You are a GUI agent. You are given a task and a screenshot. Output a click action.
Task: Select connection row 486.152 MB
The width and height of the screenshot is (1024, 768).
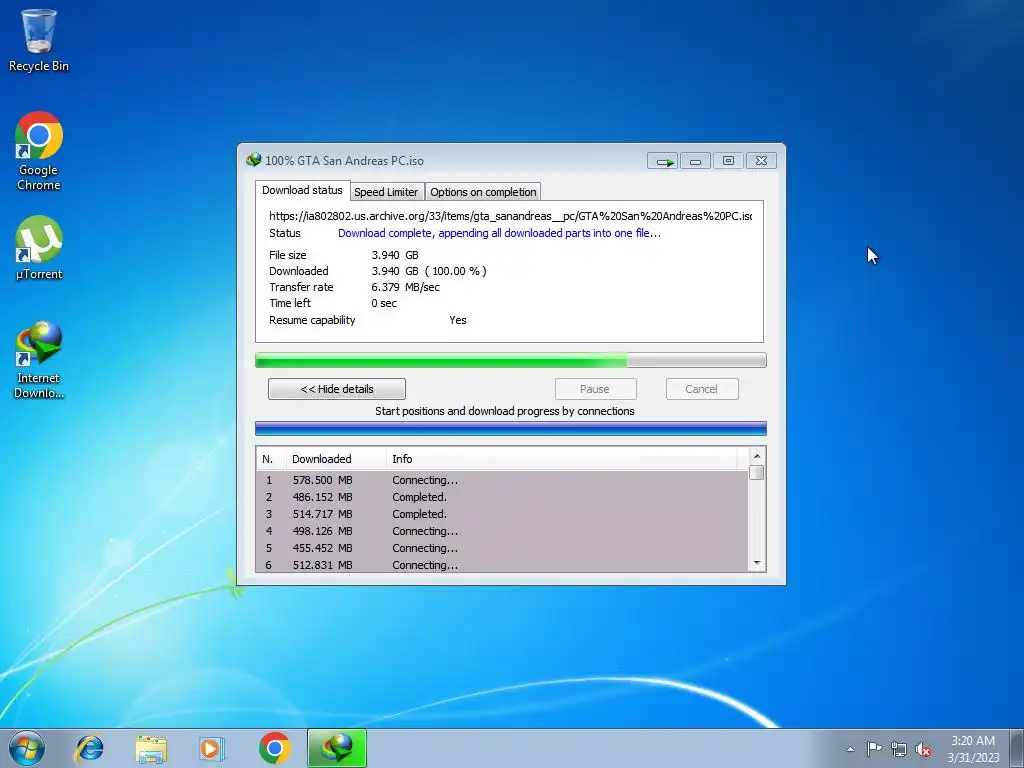pyautogui.click(x=502, y=497)
